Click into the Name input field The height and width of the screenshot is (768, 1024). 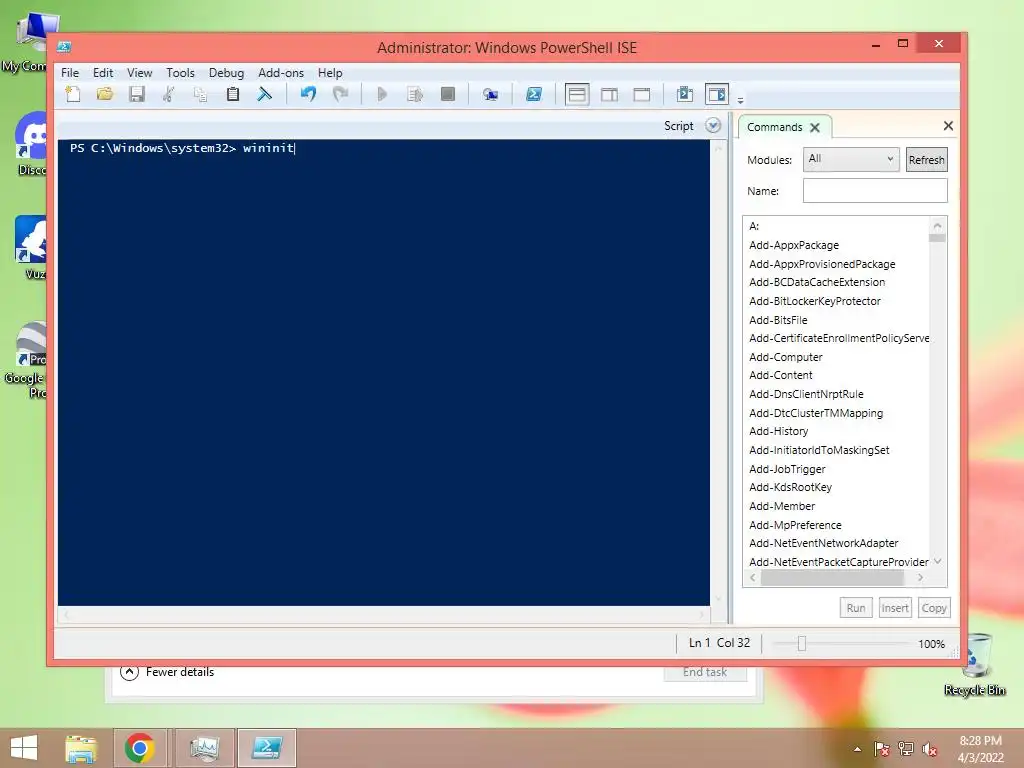point(875,191)
